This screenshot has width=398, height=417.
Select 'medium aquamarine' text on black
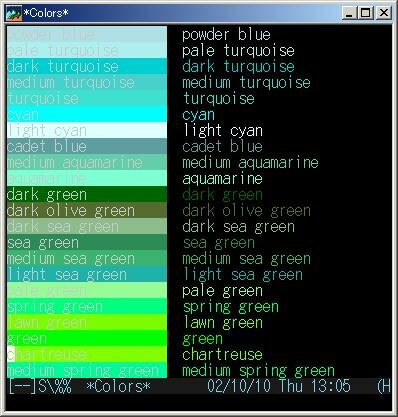250,163
